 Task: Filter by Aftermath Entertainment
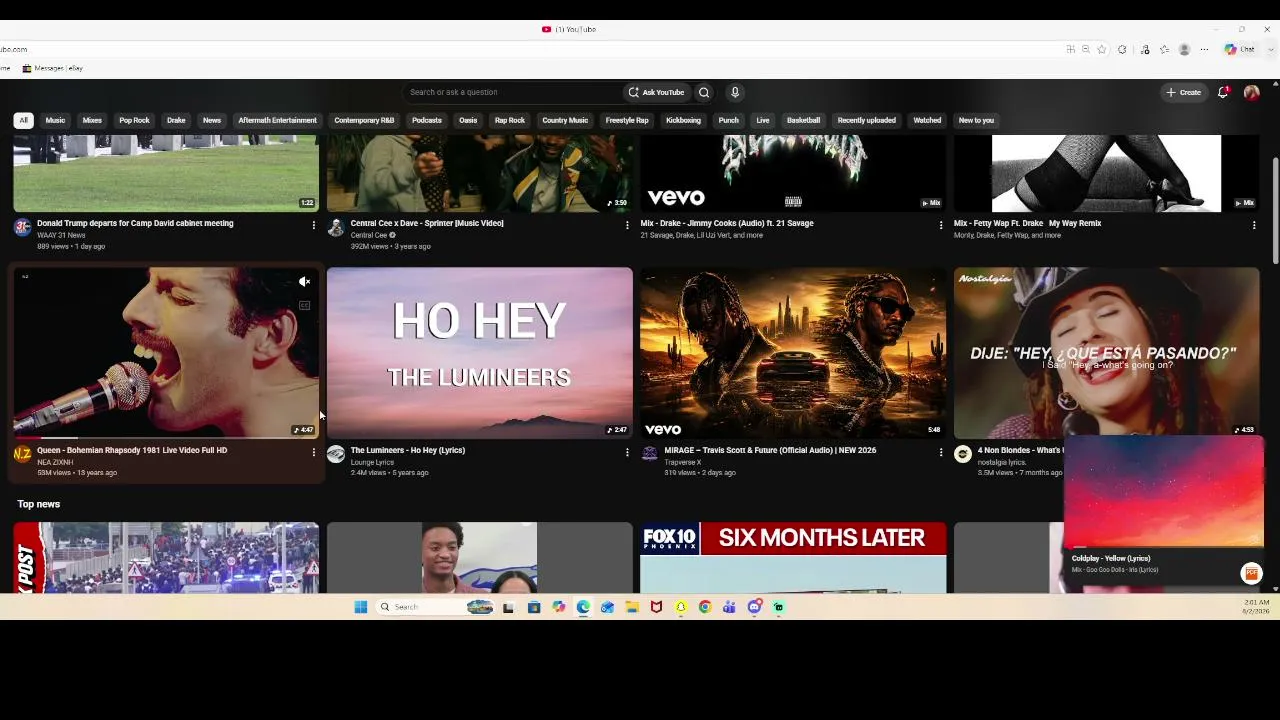(x=277, y=120)
